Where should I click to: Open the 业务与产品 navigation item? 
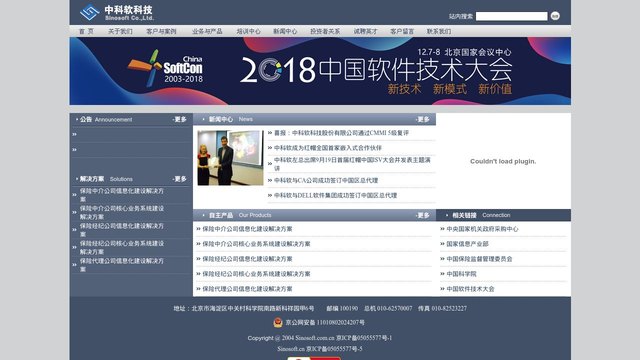coord(207,31)
